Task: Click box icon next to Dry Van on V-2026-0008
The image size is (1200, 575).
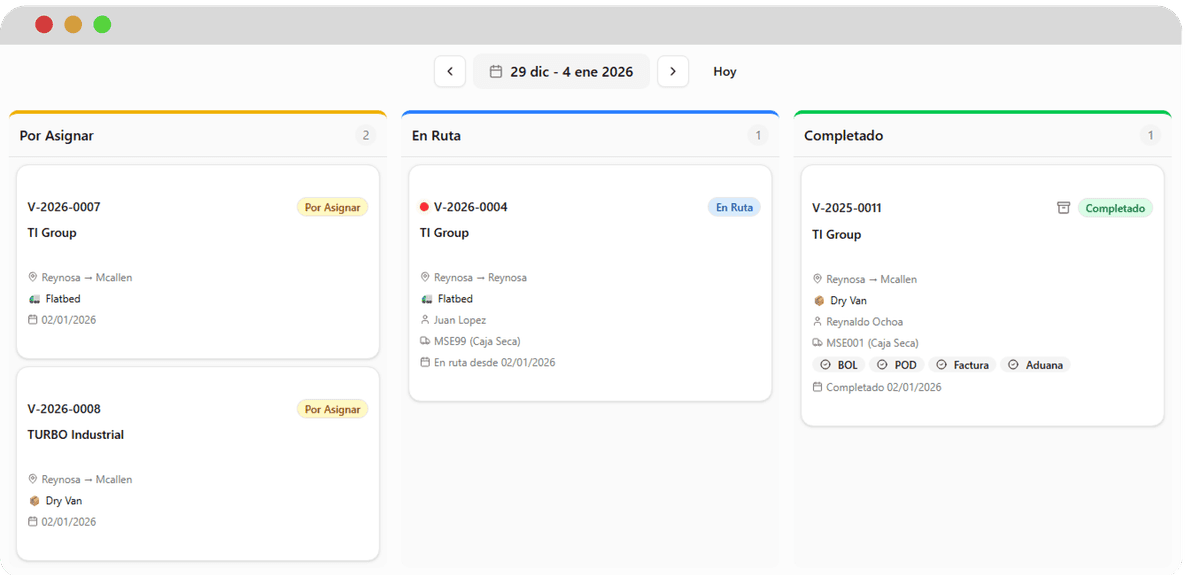Action: (x=34, y=501)
